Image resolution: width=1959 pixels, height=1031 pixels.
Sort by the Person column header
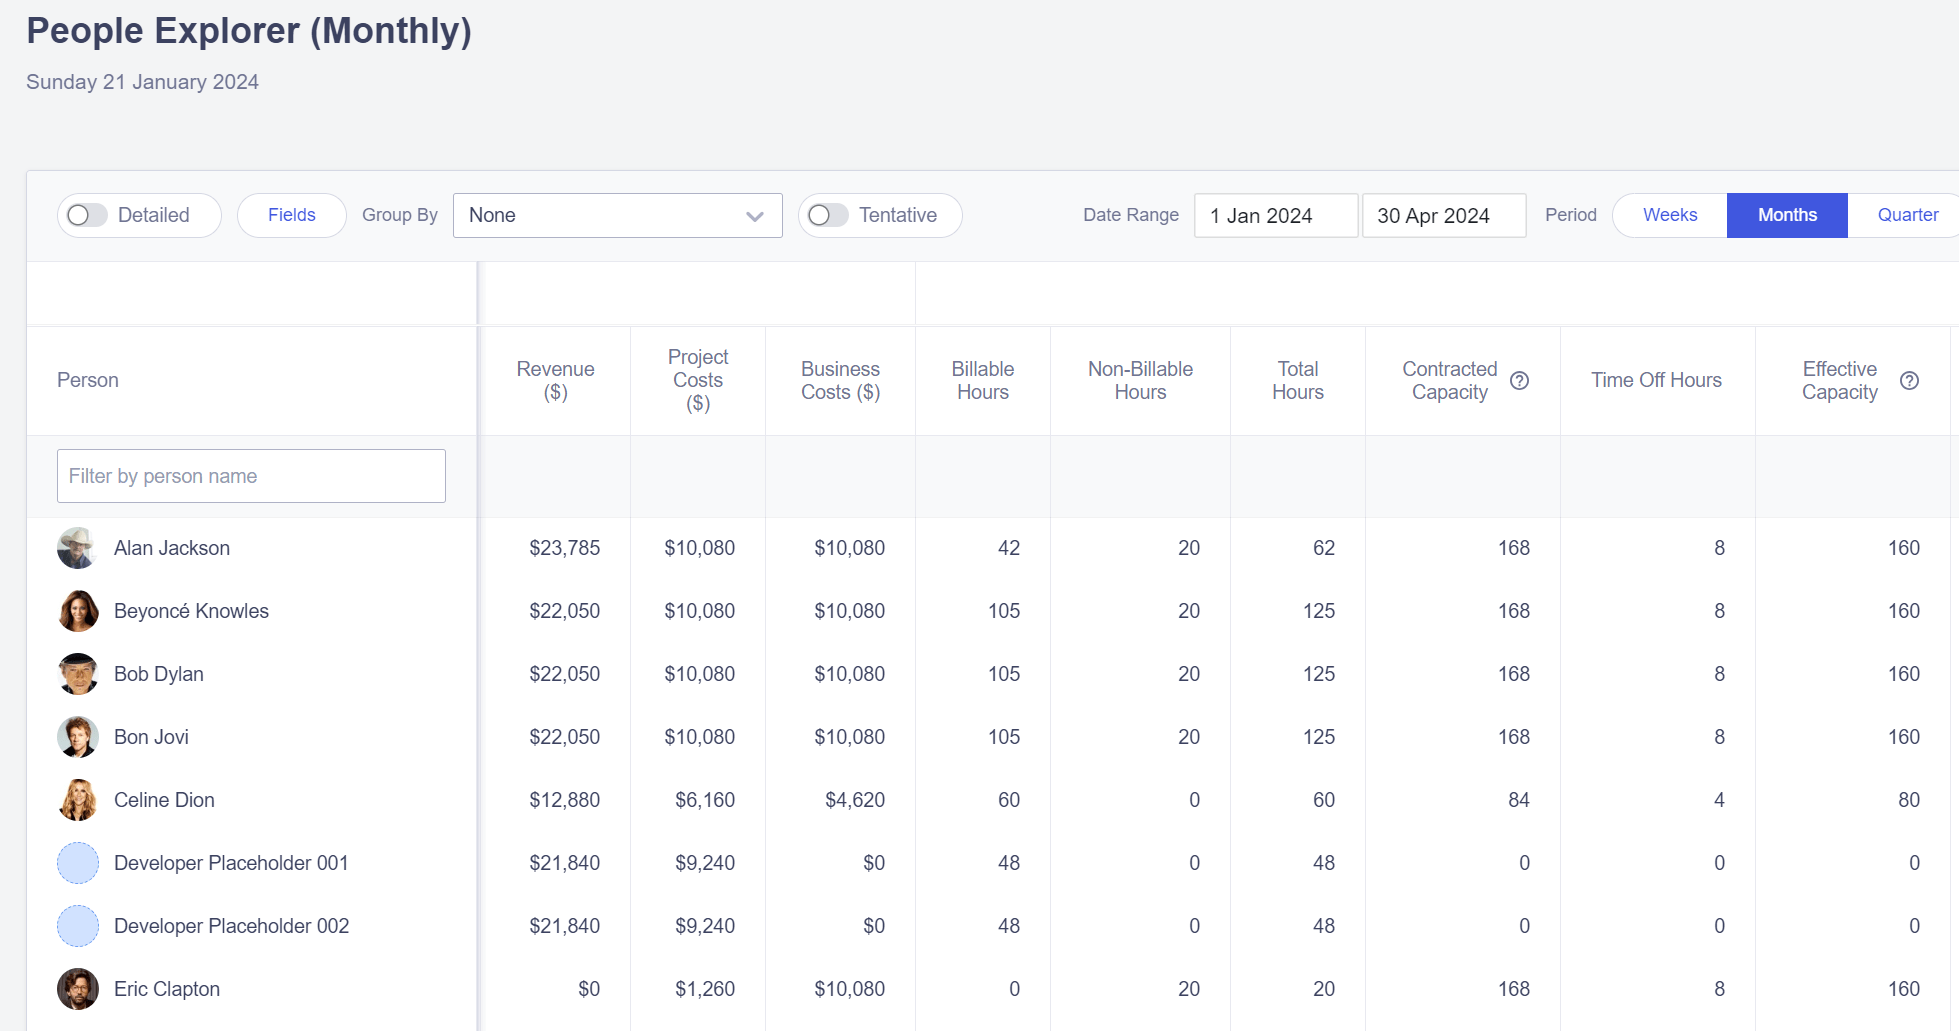tap(88, 380)
